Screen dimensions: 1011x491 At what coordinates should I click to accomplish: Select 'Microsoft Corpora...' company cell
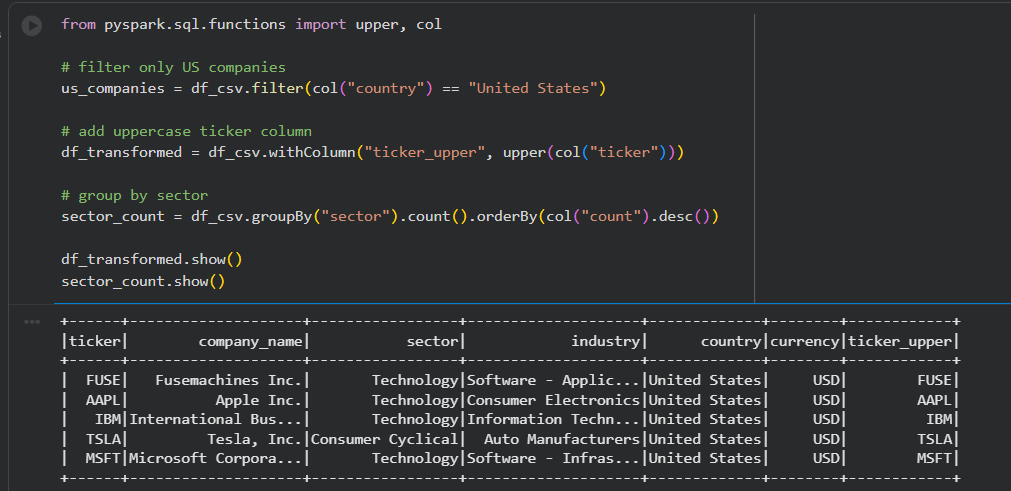pyautogui.click(x=216, y=458)
